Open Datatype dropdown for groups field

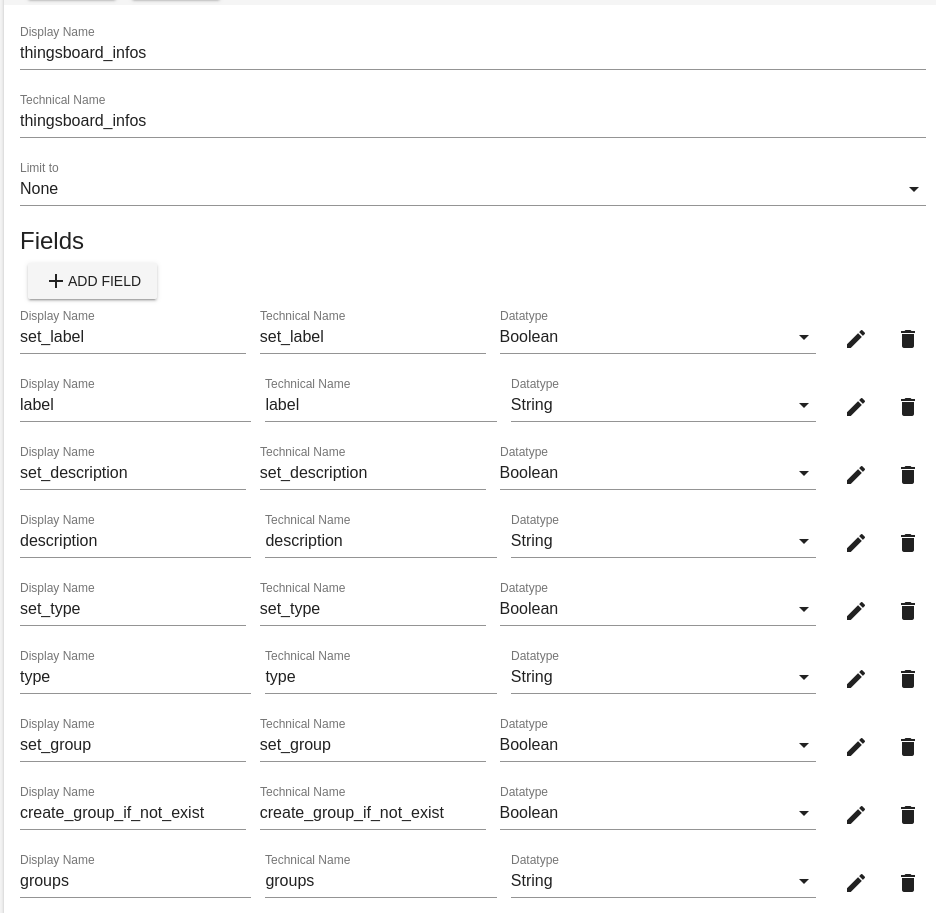(x=663, y=881)
